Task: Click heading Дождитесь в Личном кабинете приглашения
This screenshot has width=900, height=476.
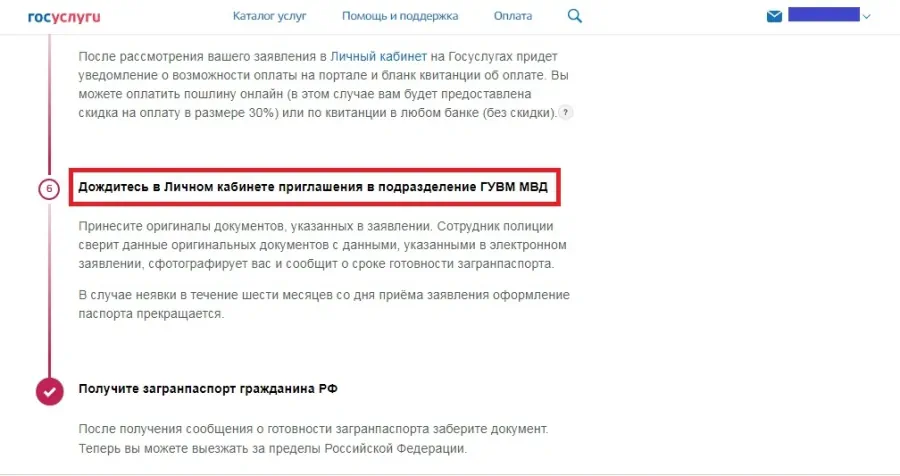Action: pos(313,187)
